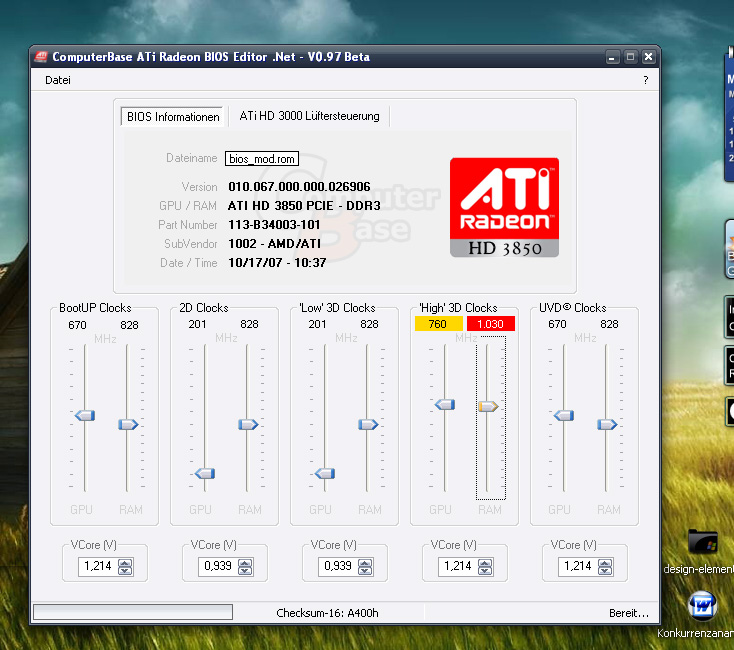
Task: Grab the 2D Clocks RAM slider handle
Action: click(x=248, y=424)
